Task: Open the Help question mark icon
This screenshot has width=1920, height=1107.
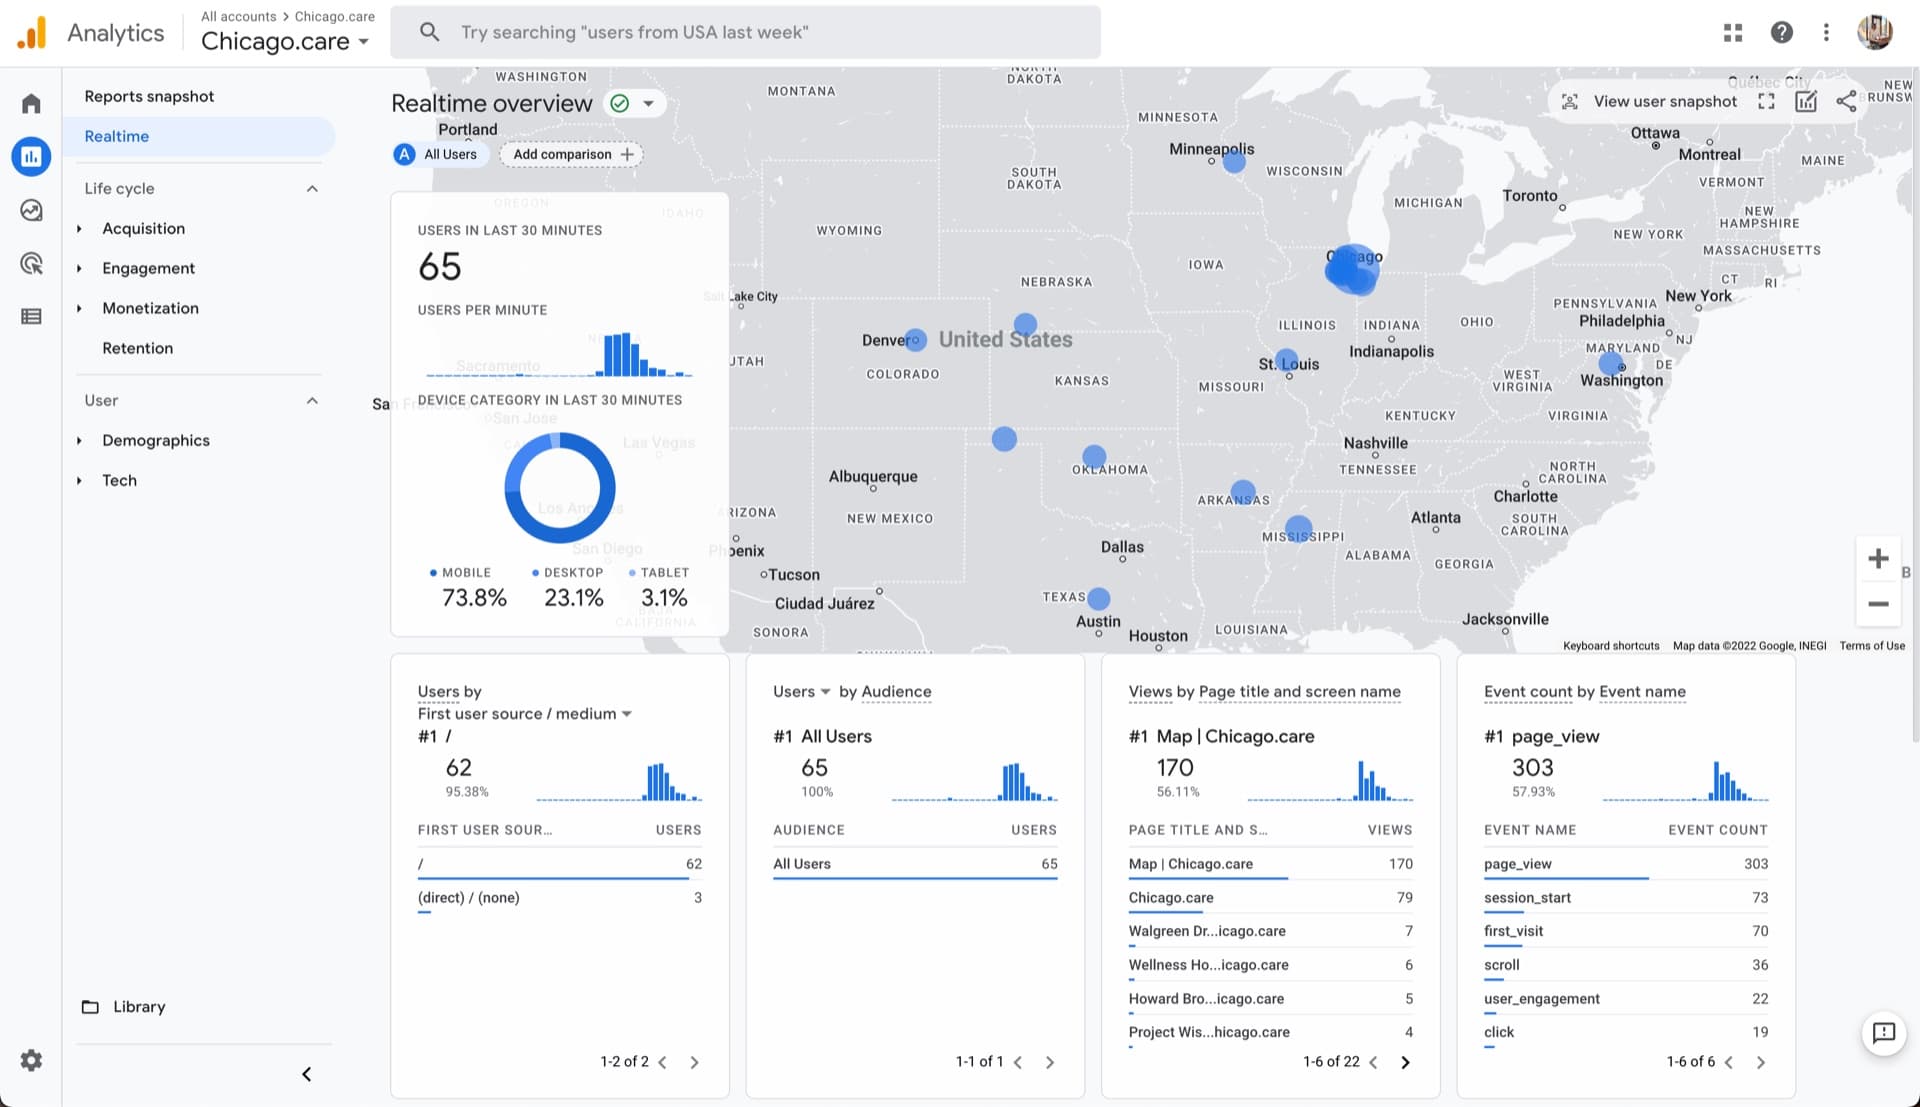Action: pos(1781,33)
